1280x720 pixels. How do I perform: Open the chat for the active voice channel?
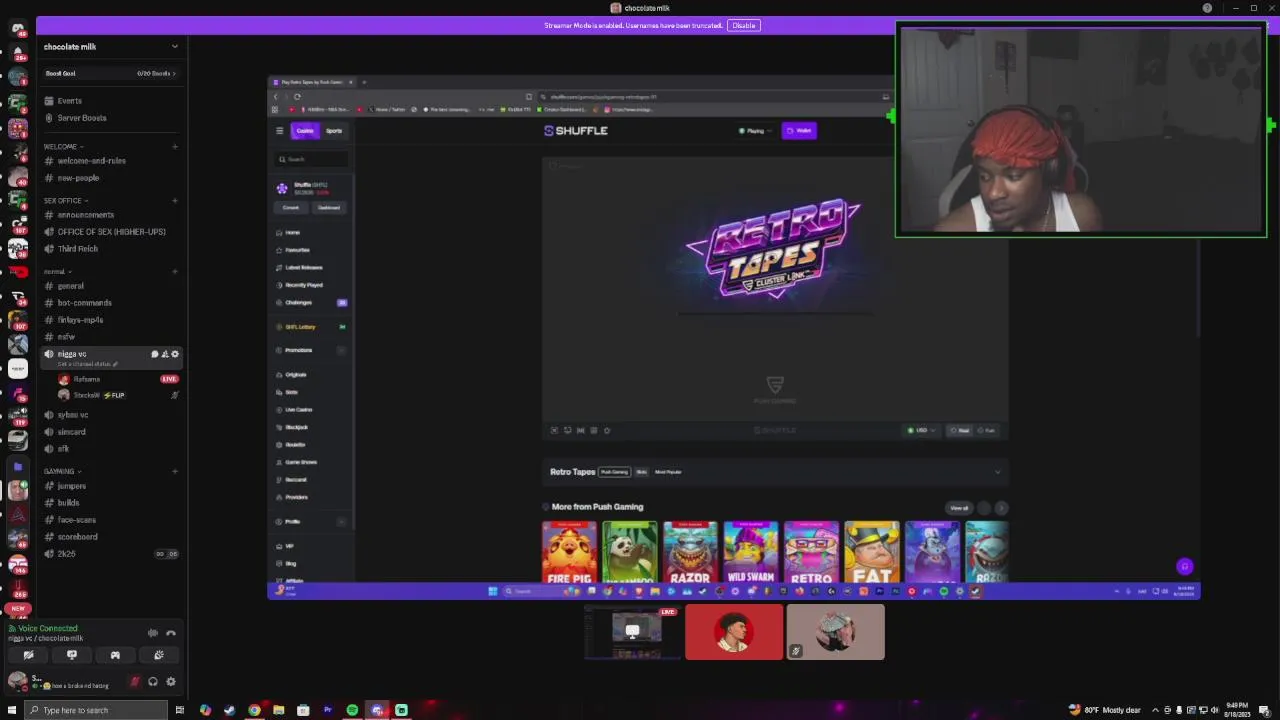[x=154, y=354]
